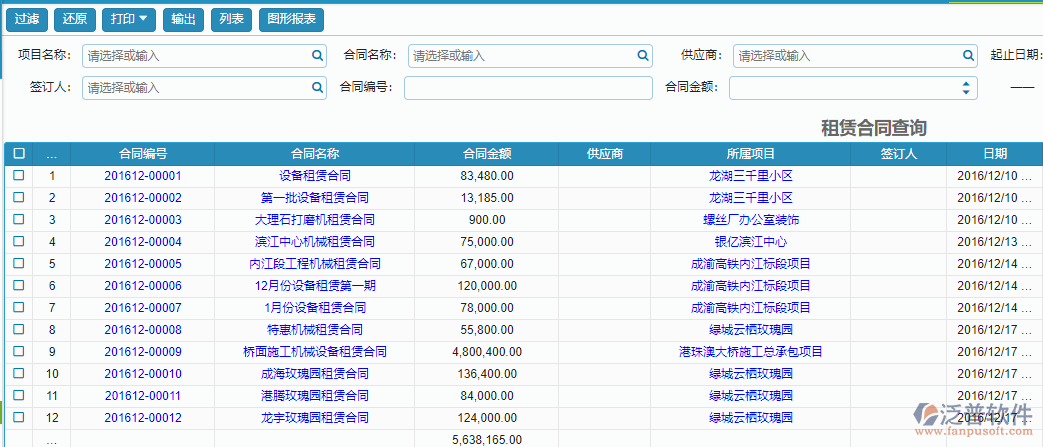Click the 过滤 filter button

coord(27,20)
